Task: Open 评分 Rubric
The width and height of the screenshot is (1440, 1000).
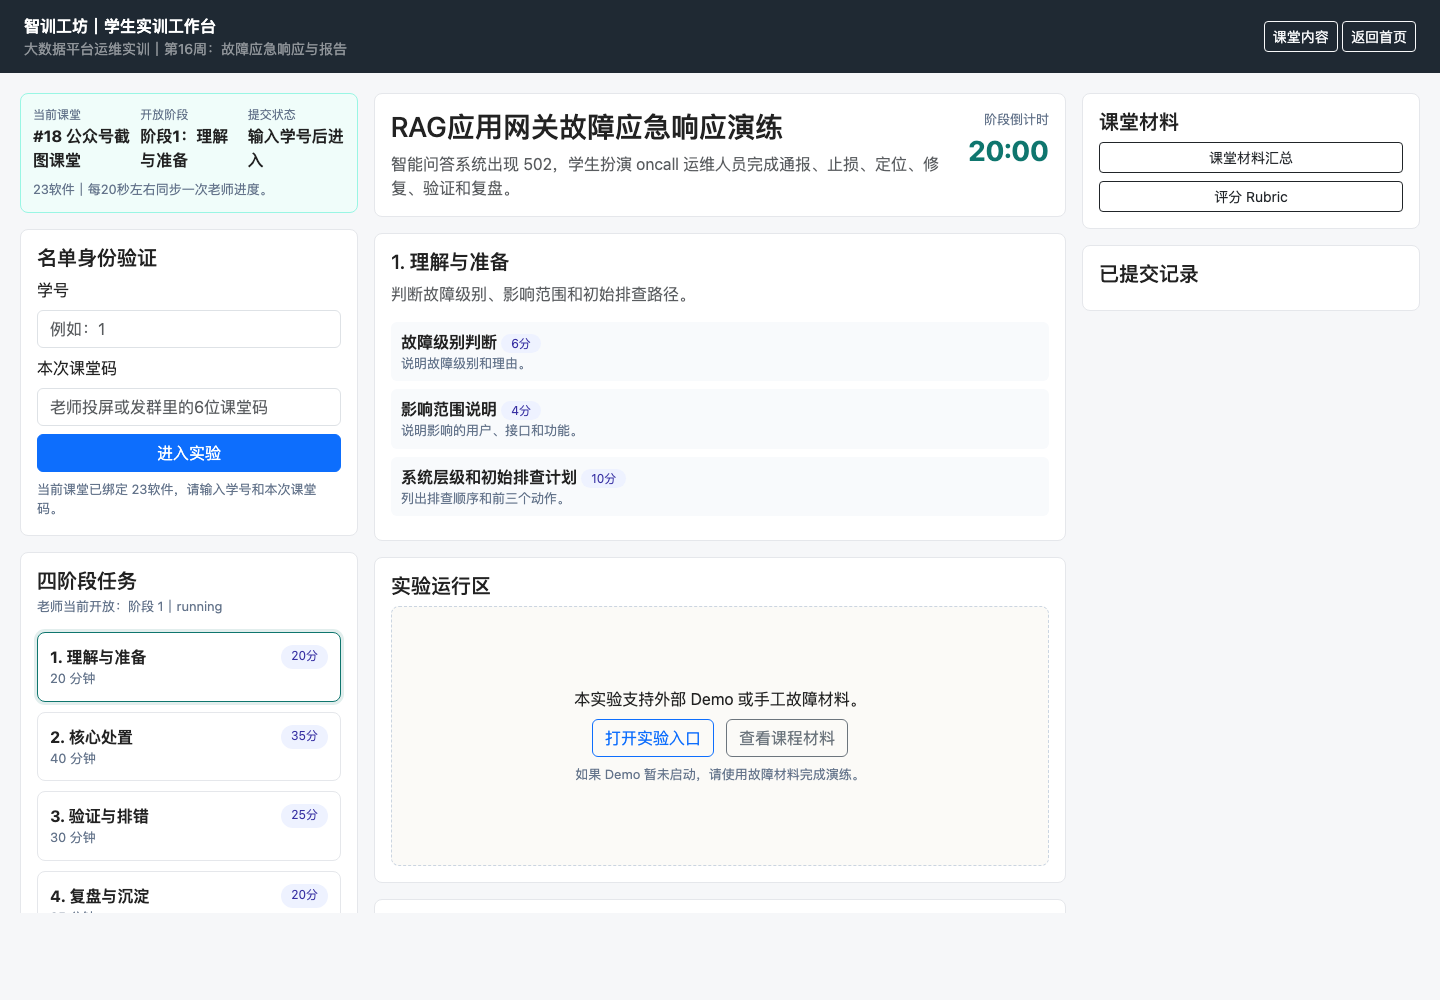Action: click(x=1250, y=197)
